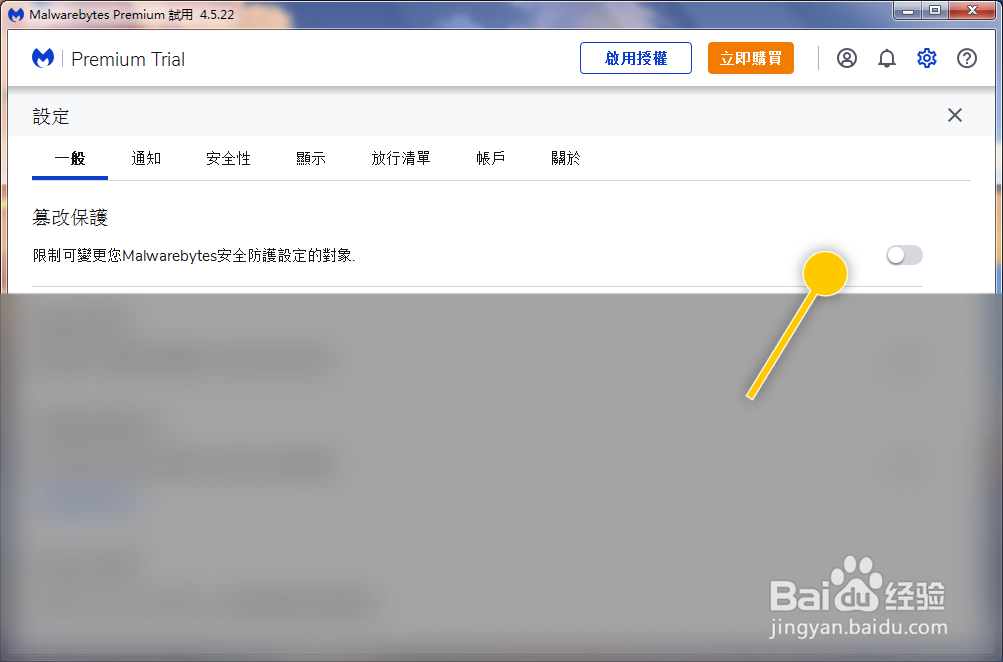
Task: Close the 設定 settings panel
Action: pyautogui.click(x=954, y=115)
